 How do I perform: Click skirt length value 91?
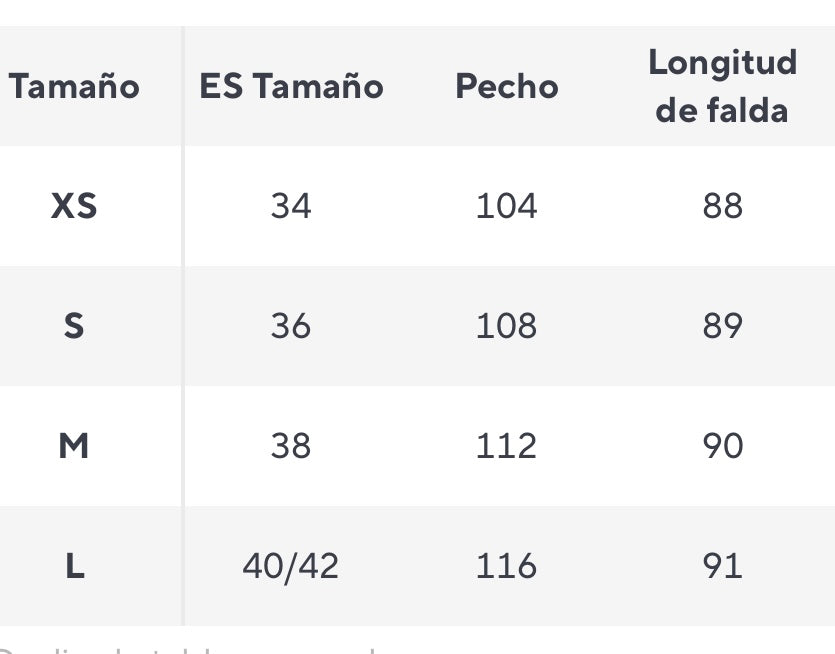(x=723, y=566)
